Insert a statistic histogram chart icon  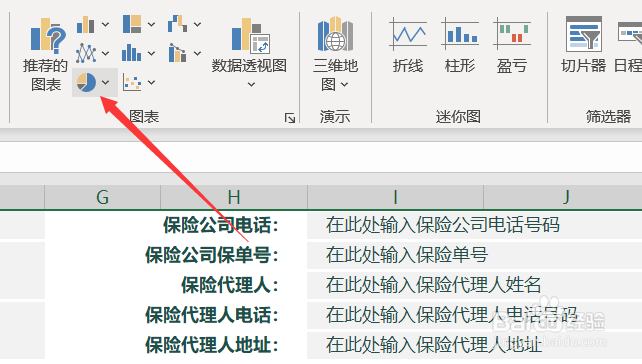coord(131,53)
